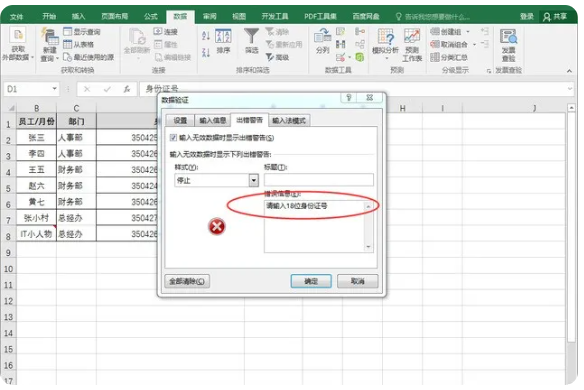
Task: Switch to 视图 (View) ribbon tab
Action: click(x=239, y=16)
